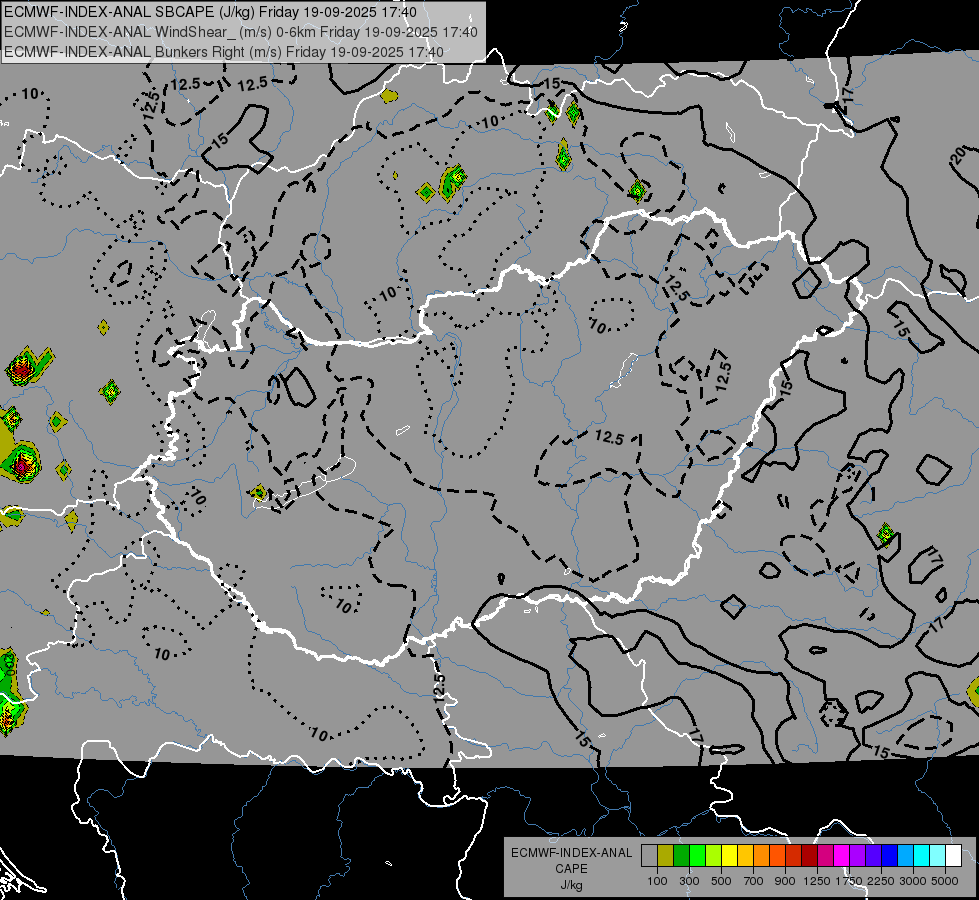Click the SBCAPE title line in header

[210, 12]
